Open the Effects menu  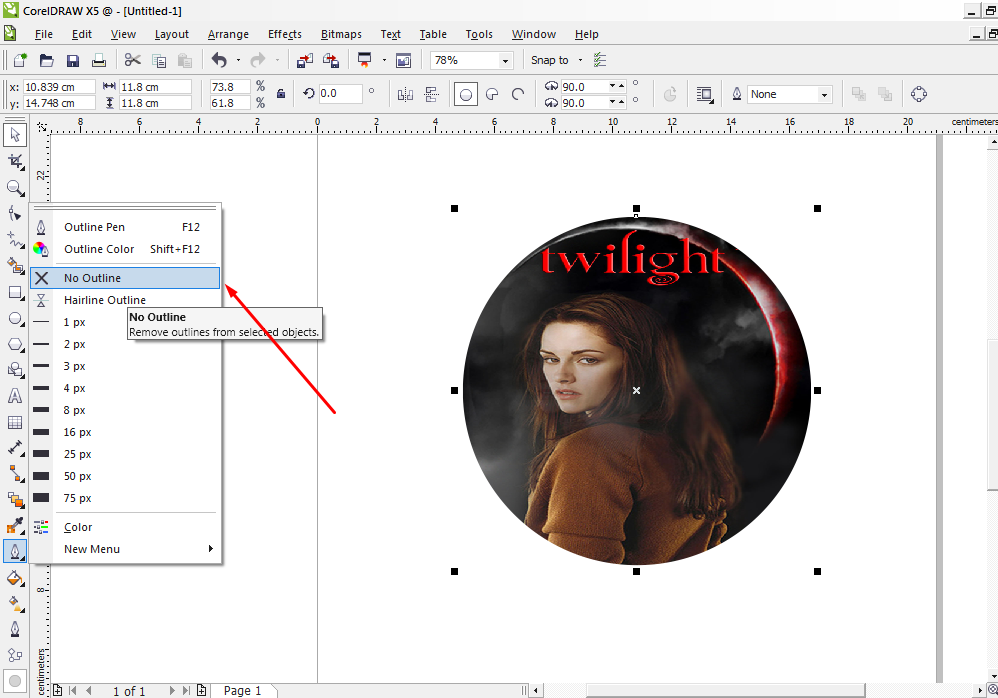[285, 34]
